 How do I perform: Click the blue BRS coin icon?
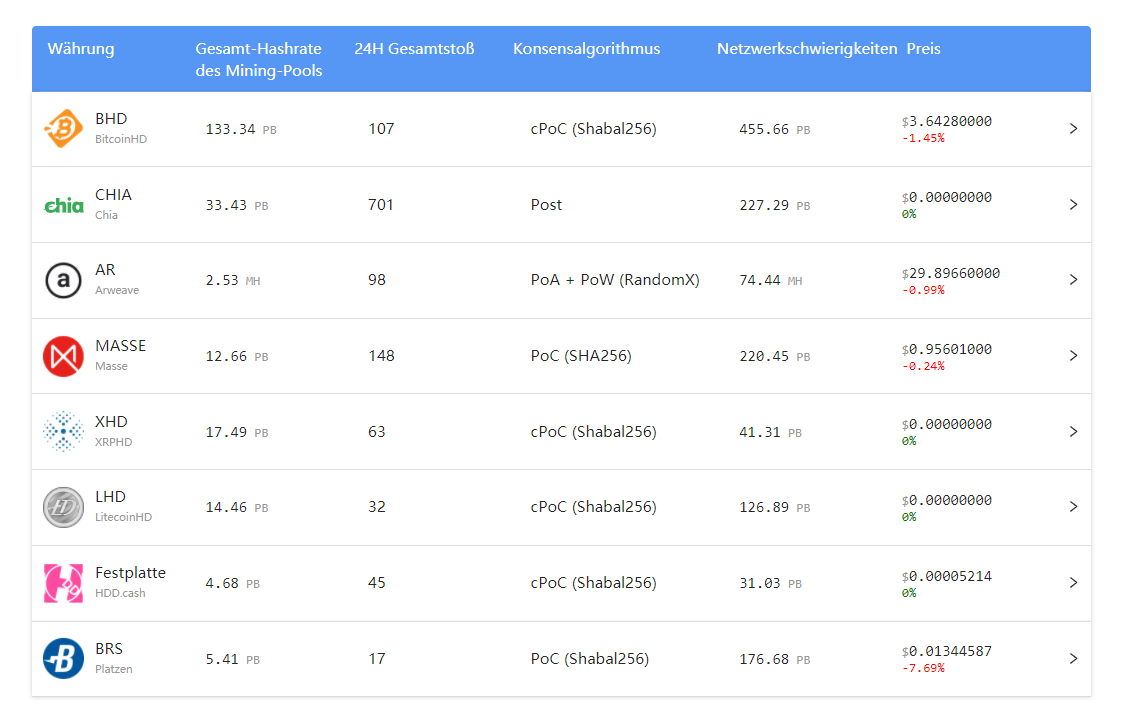[63, 658]
